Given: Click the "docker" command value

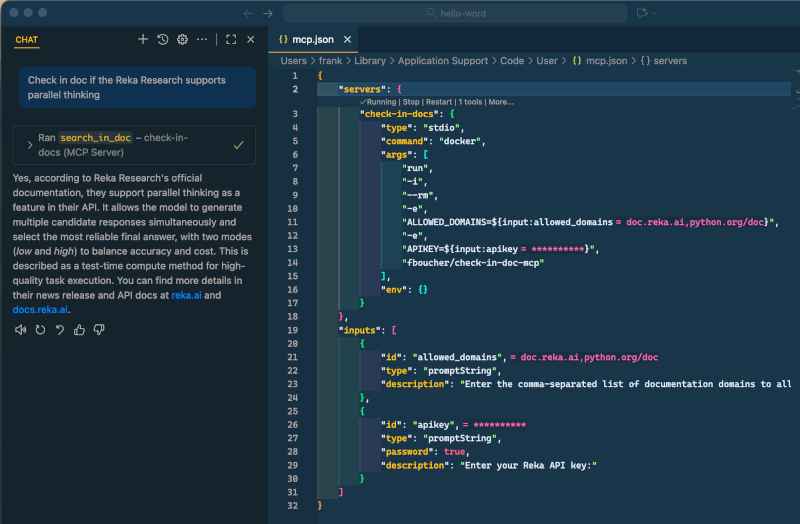Looking at the screenshot, I should pyautogui.click(x=460, y=141).
